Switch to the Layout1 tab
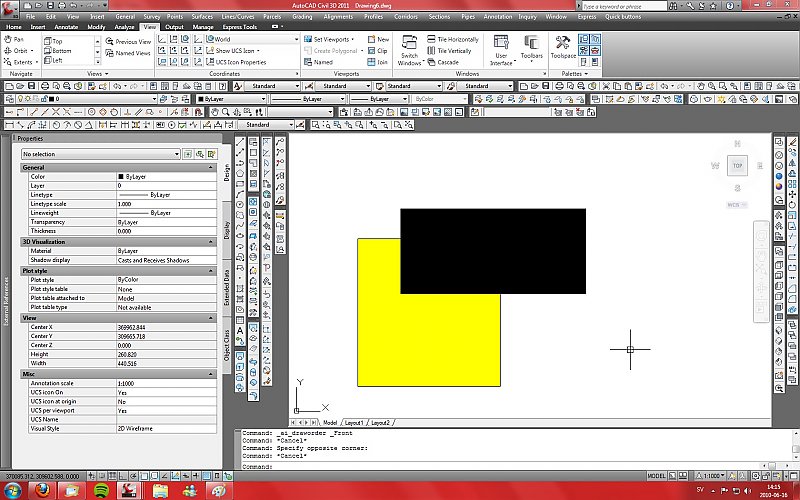Image resolution: width=800 pixels, height=500 pixels. click(x=354, y=422)
